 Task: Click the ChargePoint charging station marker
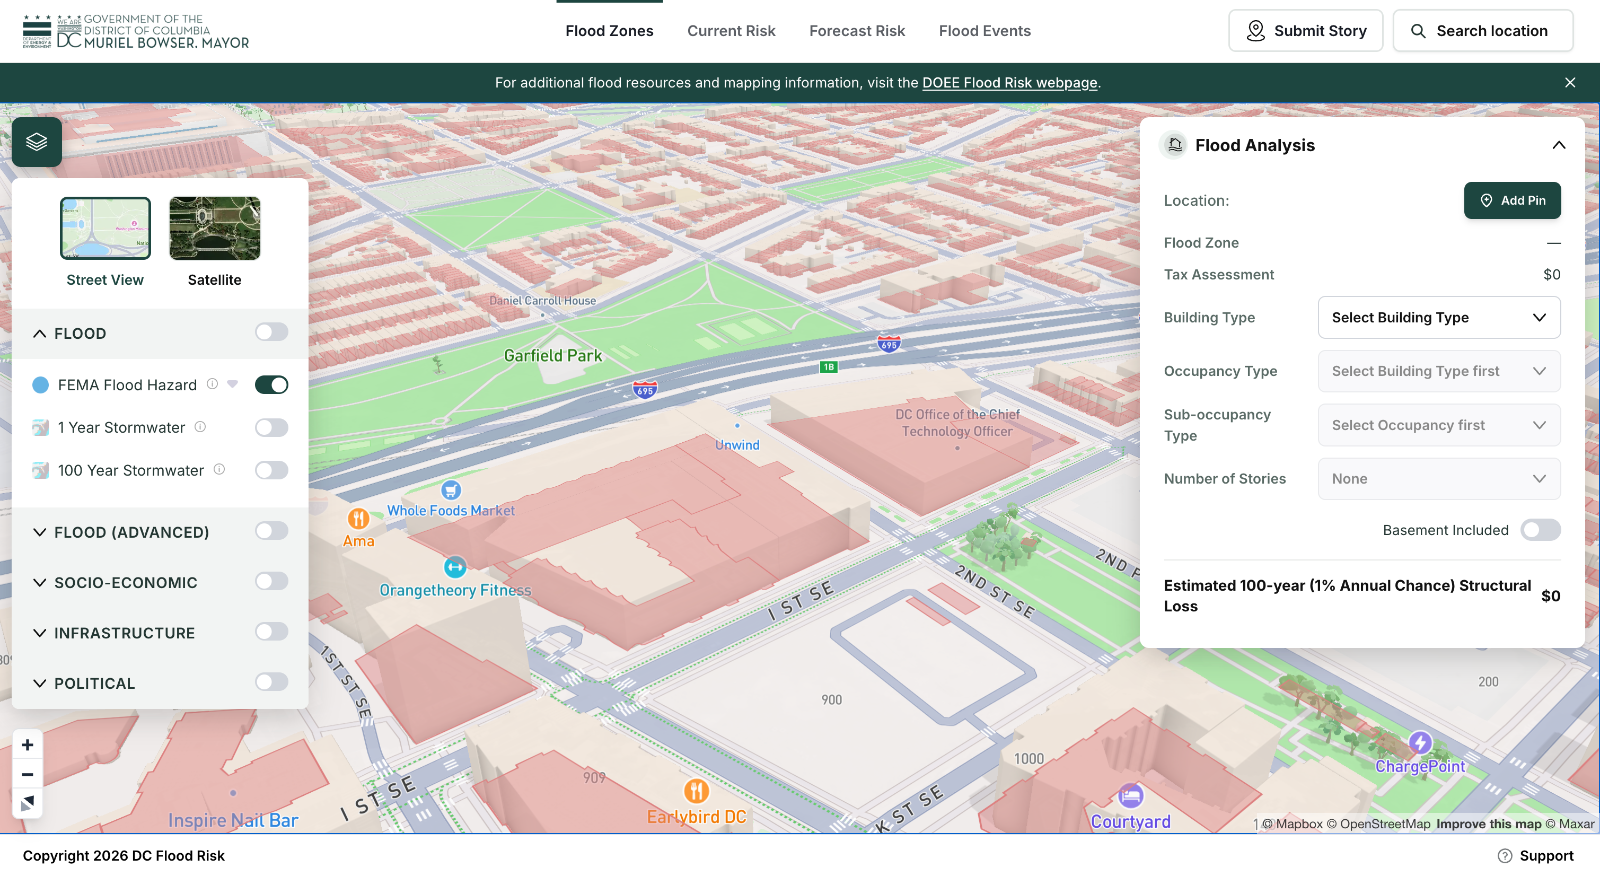(x=1420, y=743)
